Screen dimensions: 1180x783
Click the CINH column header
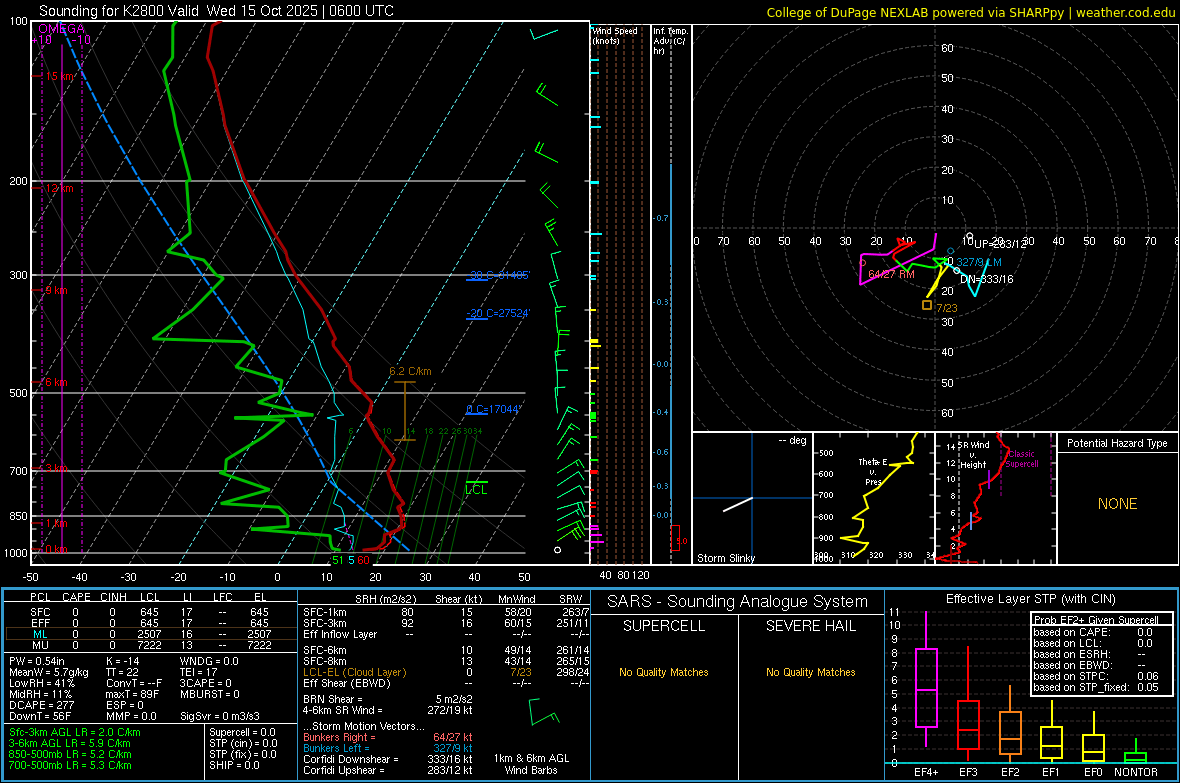113,597
